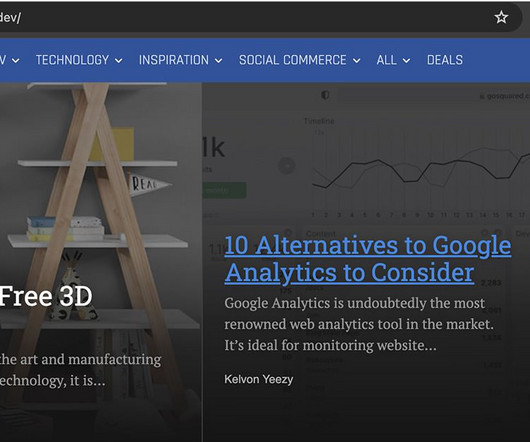
Task: Expand the Technology dropdown chevron
Action: 119,61
